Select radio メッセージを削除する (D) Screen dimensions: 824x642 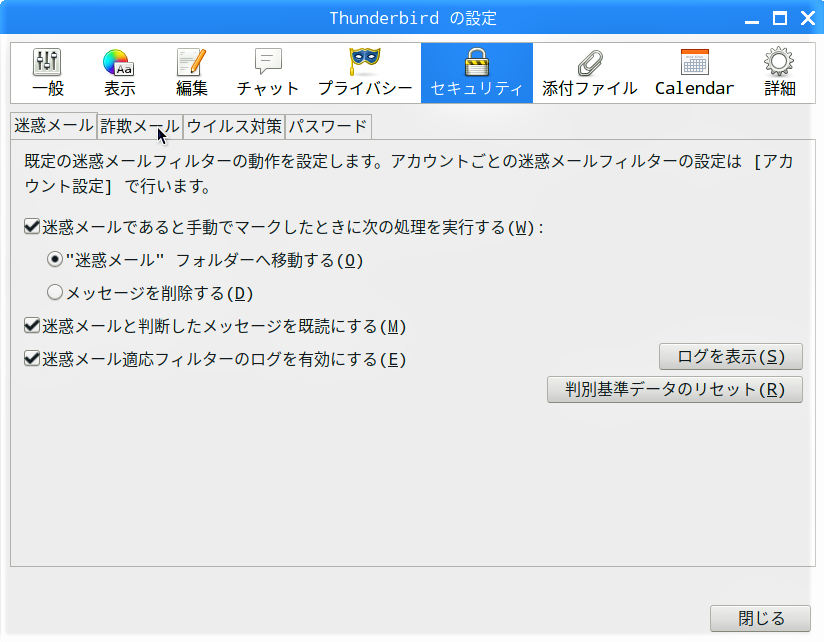click(x=55, y=292)
